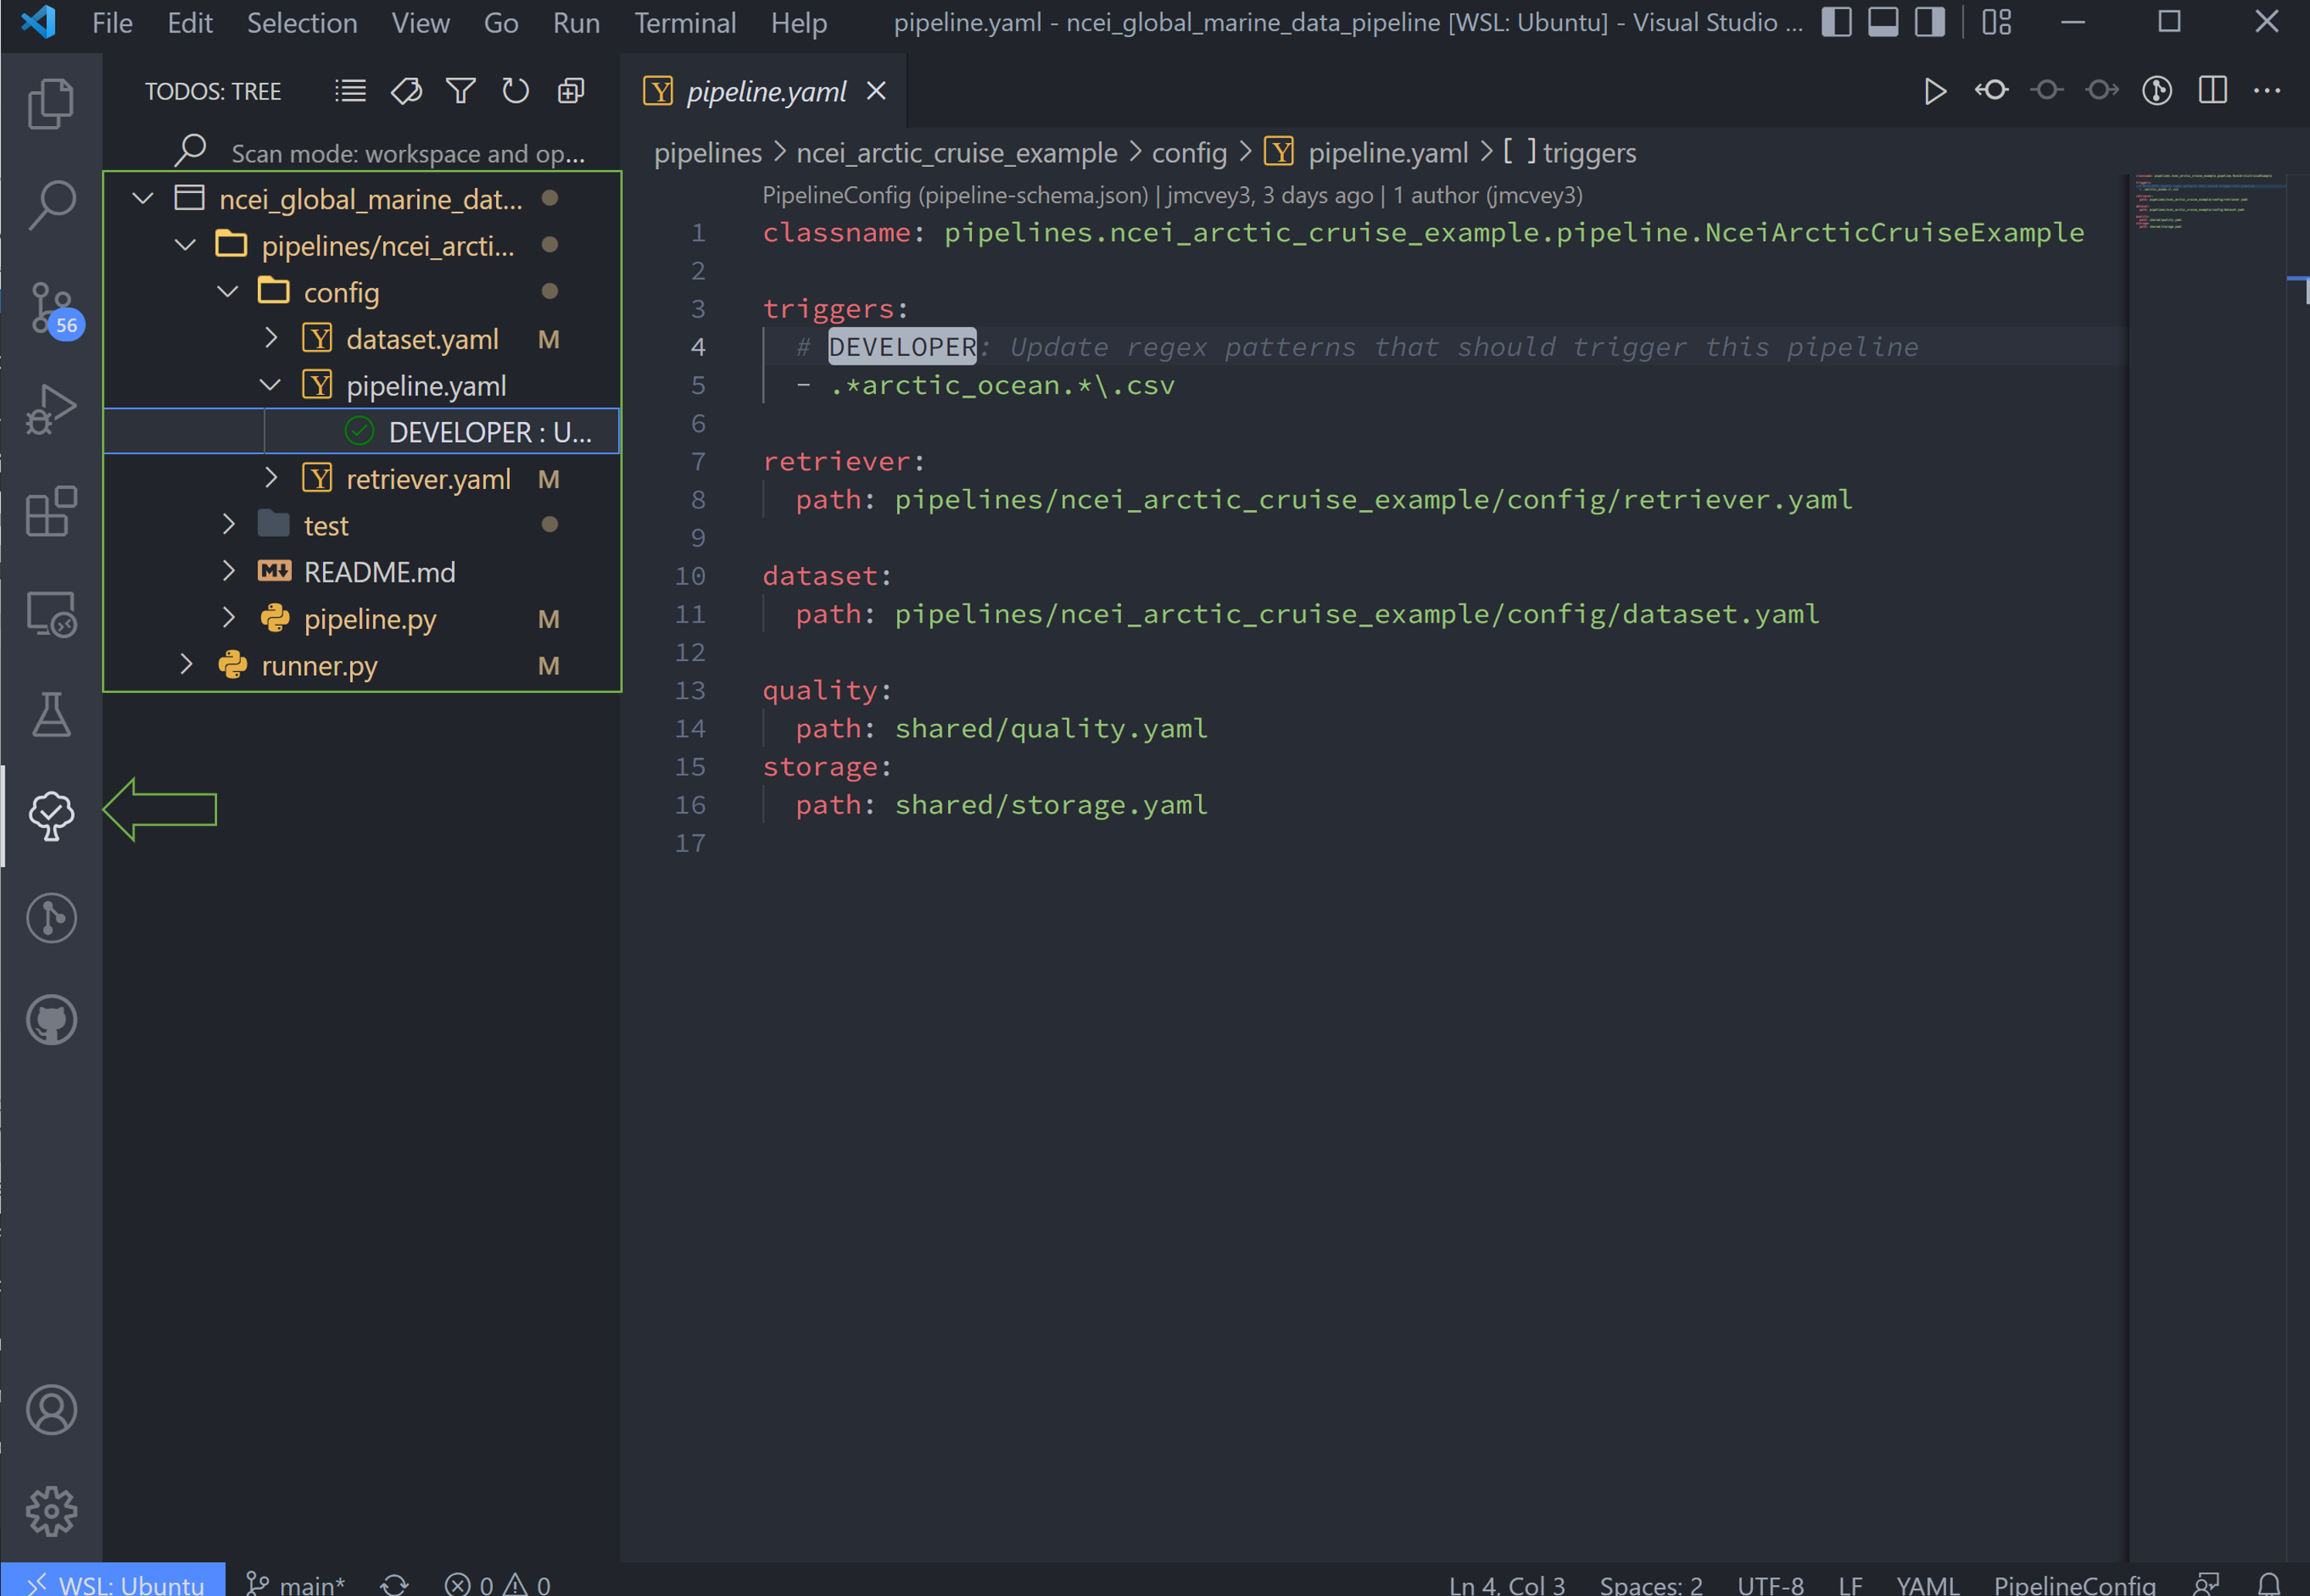Open the Edit menu

[190, 23]
